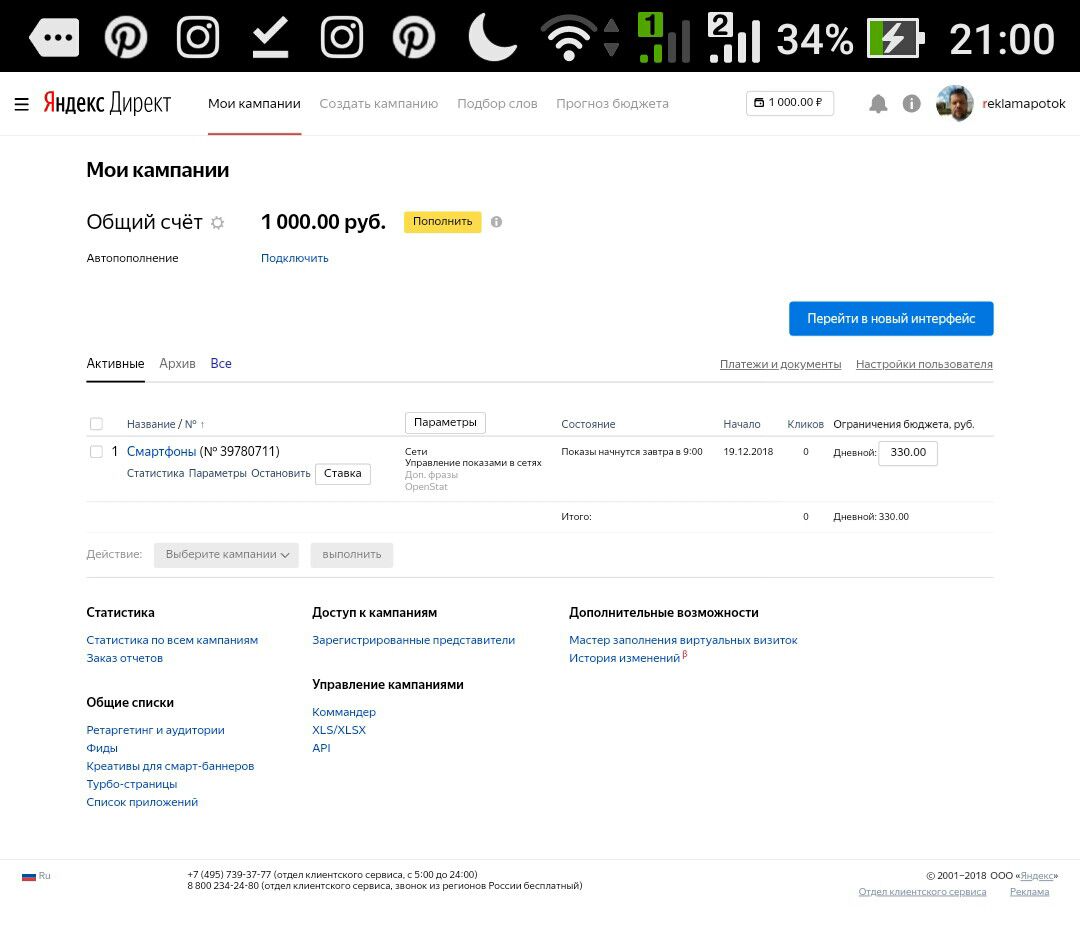
Task: Click the gear icon beside Общий счёт
Action: tap(218, 222)
